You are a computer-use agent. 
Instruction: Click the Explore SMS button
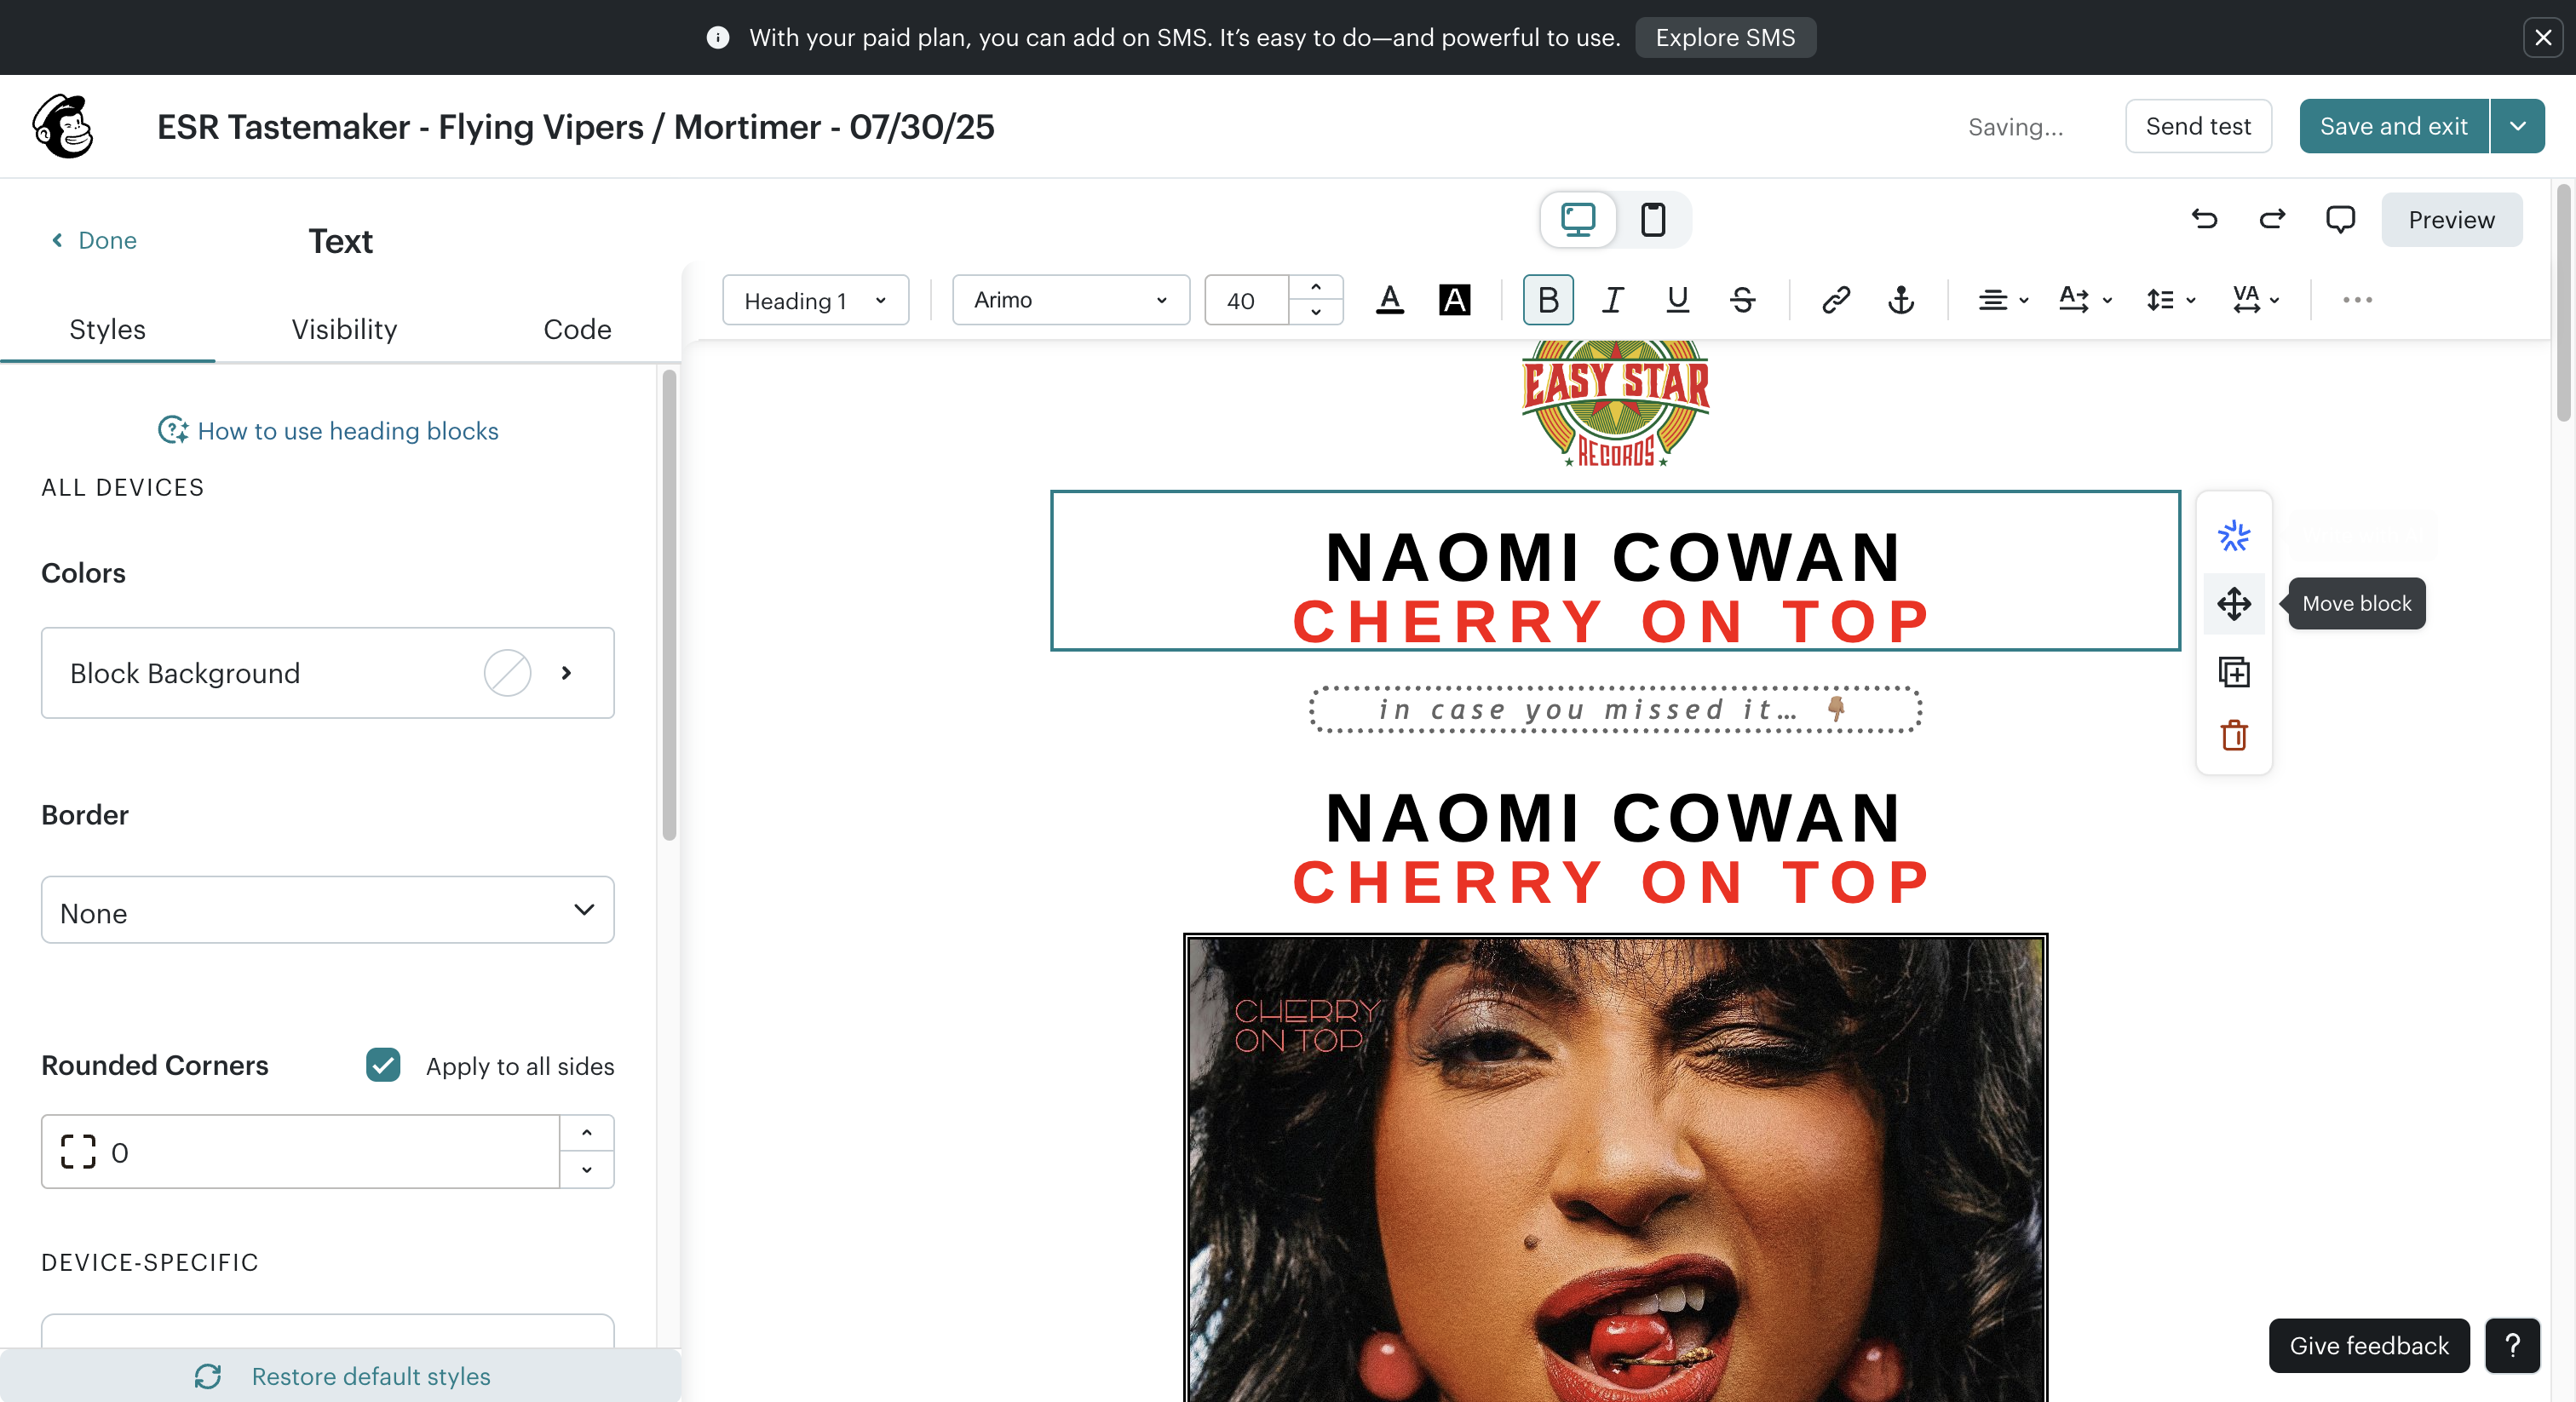coord(1725,37)
